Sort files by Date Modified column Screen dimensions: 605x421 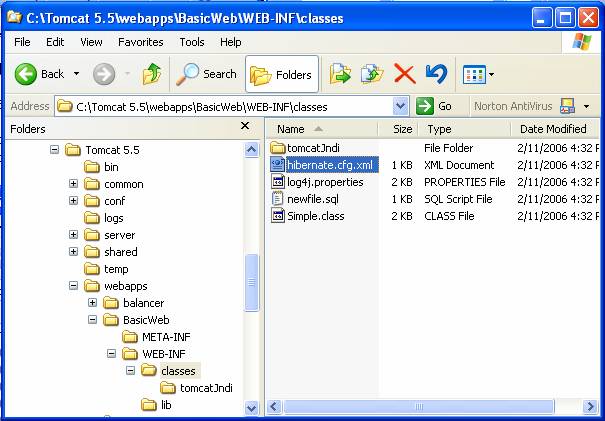click(x=552, y=129)
